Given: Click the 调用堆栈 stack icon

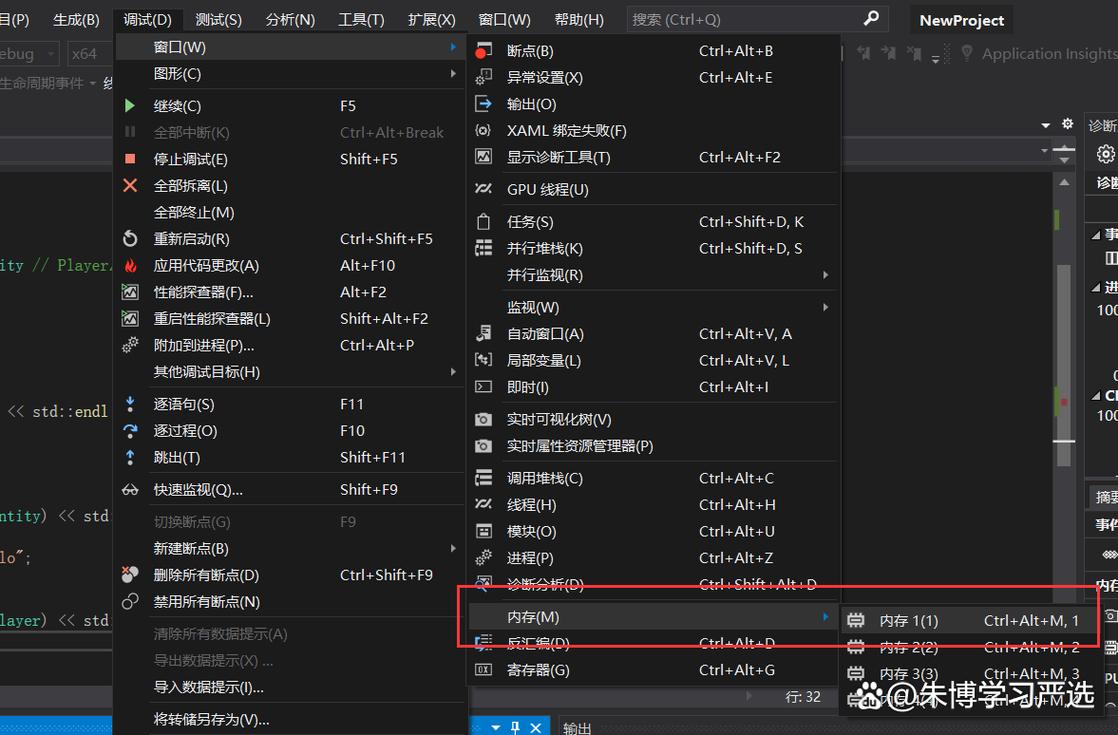Looking at the screenshot, I should point(483,478).
